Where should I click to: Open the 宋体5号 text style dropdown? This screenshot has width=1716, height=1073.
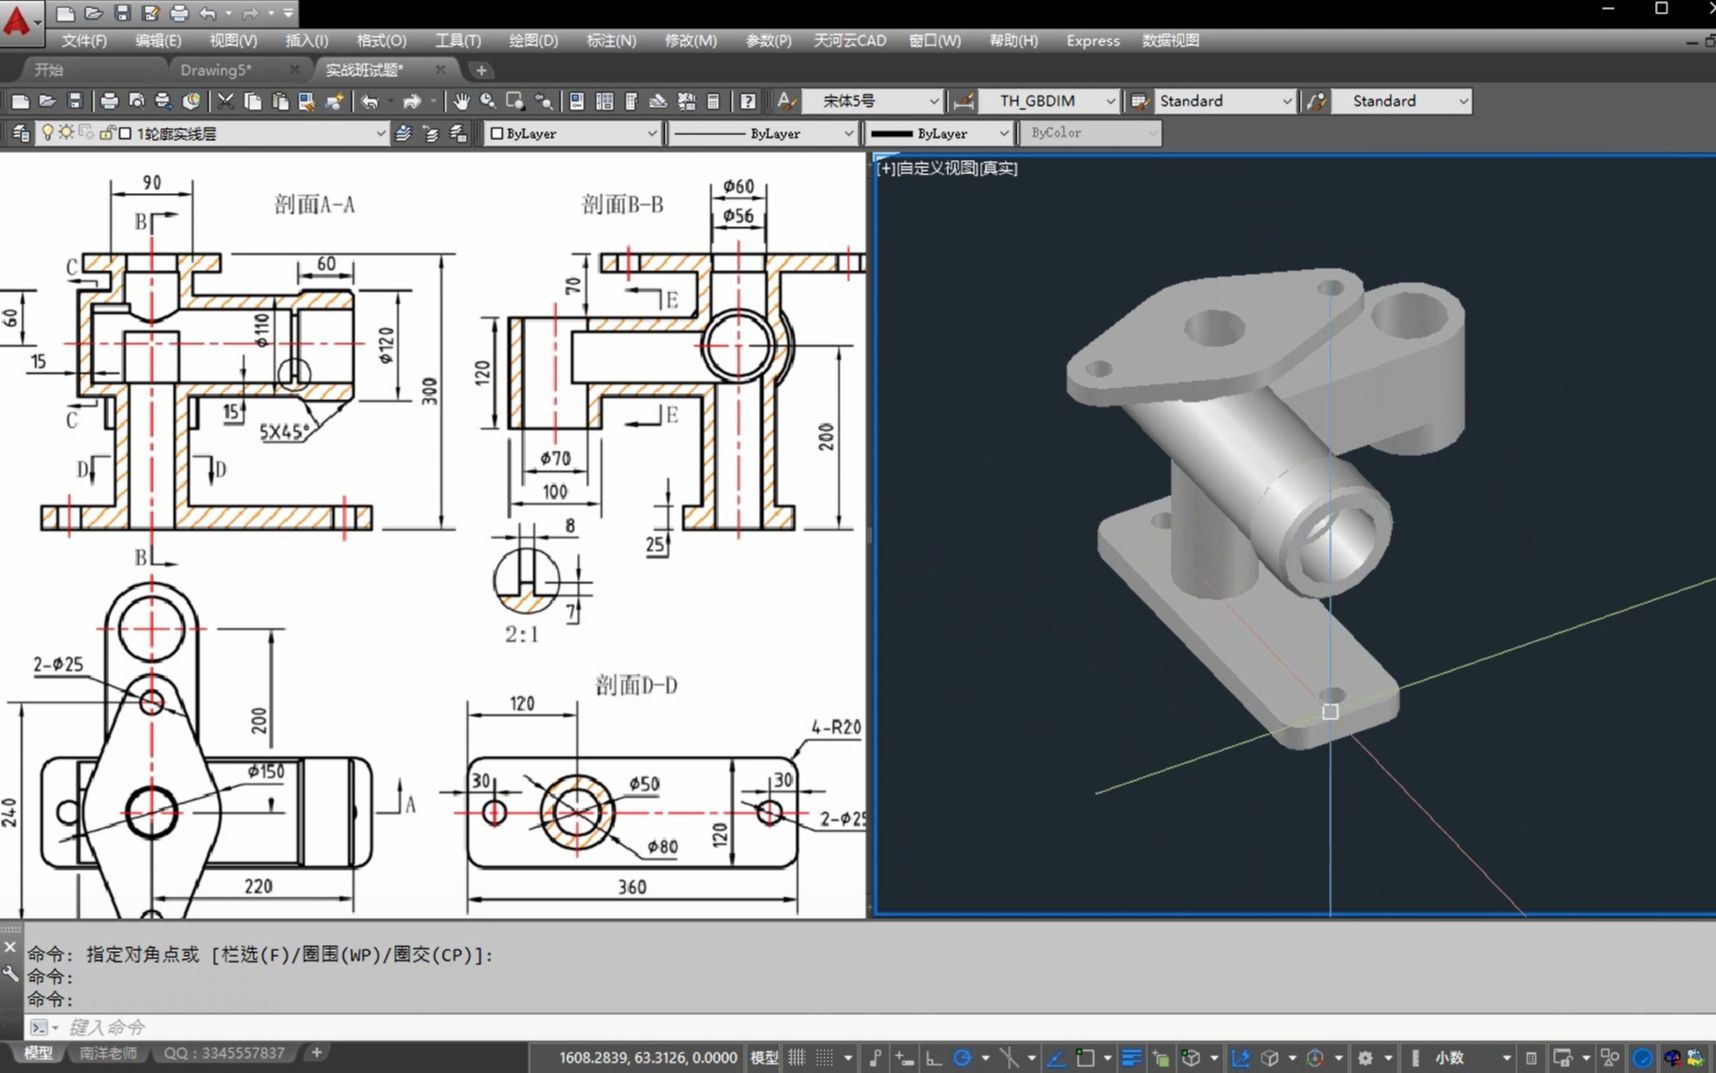click(x=933, y=101)
